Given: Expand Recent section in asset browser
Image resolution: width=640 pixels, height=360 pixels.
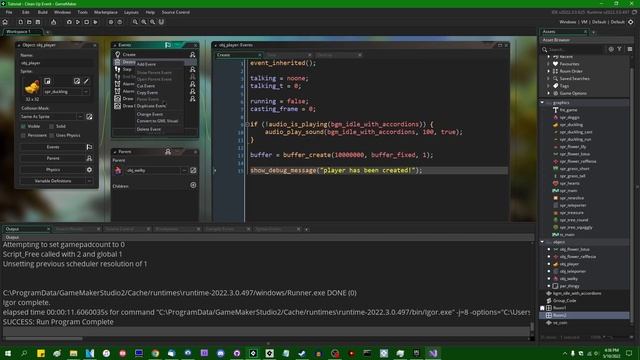Looking at the screenshot, I should click(549, 57).
